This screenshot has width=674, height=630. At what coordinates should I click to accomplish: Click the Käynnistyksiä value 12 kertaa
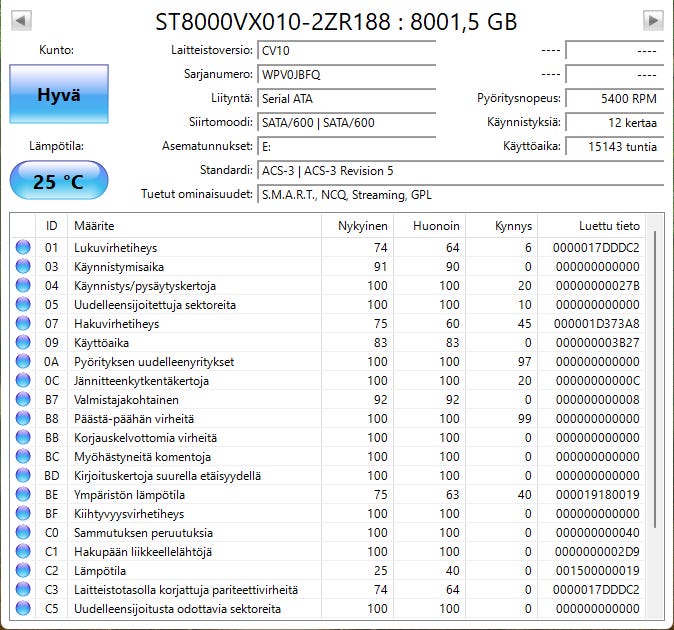coord(615,123)
